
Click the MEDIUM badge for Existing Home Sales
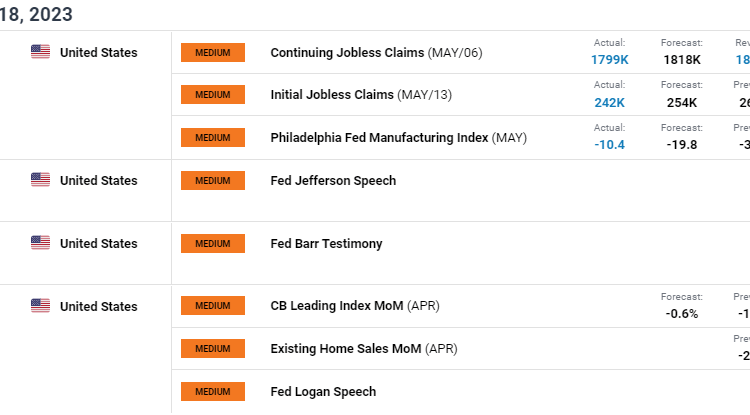pyautogui.click(x=212, y=348)
